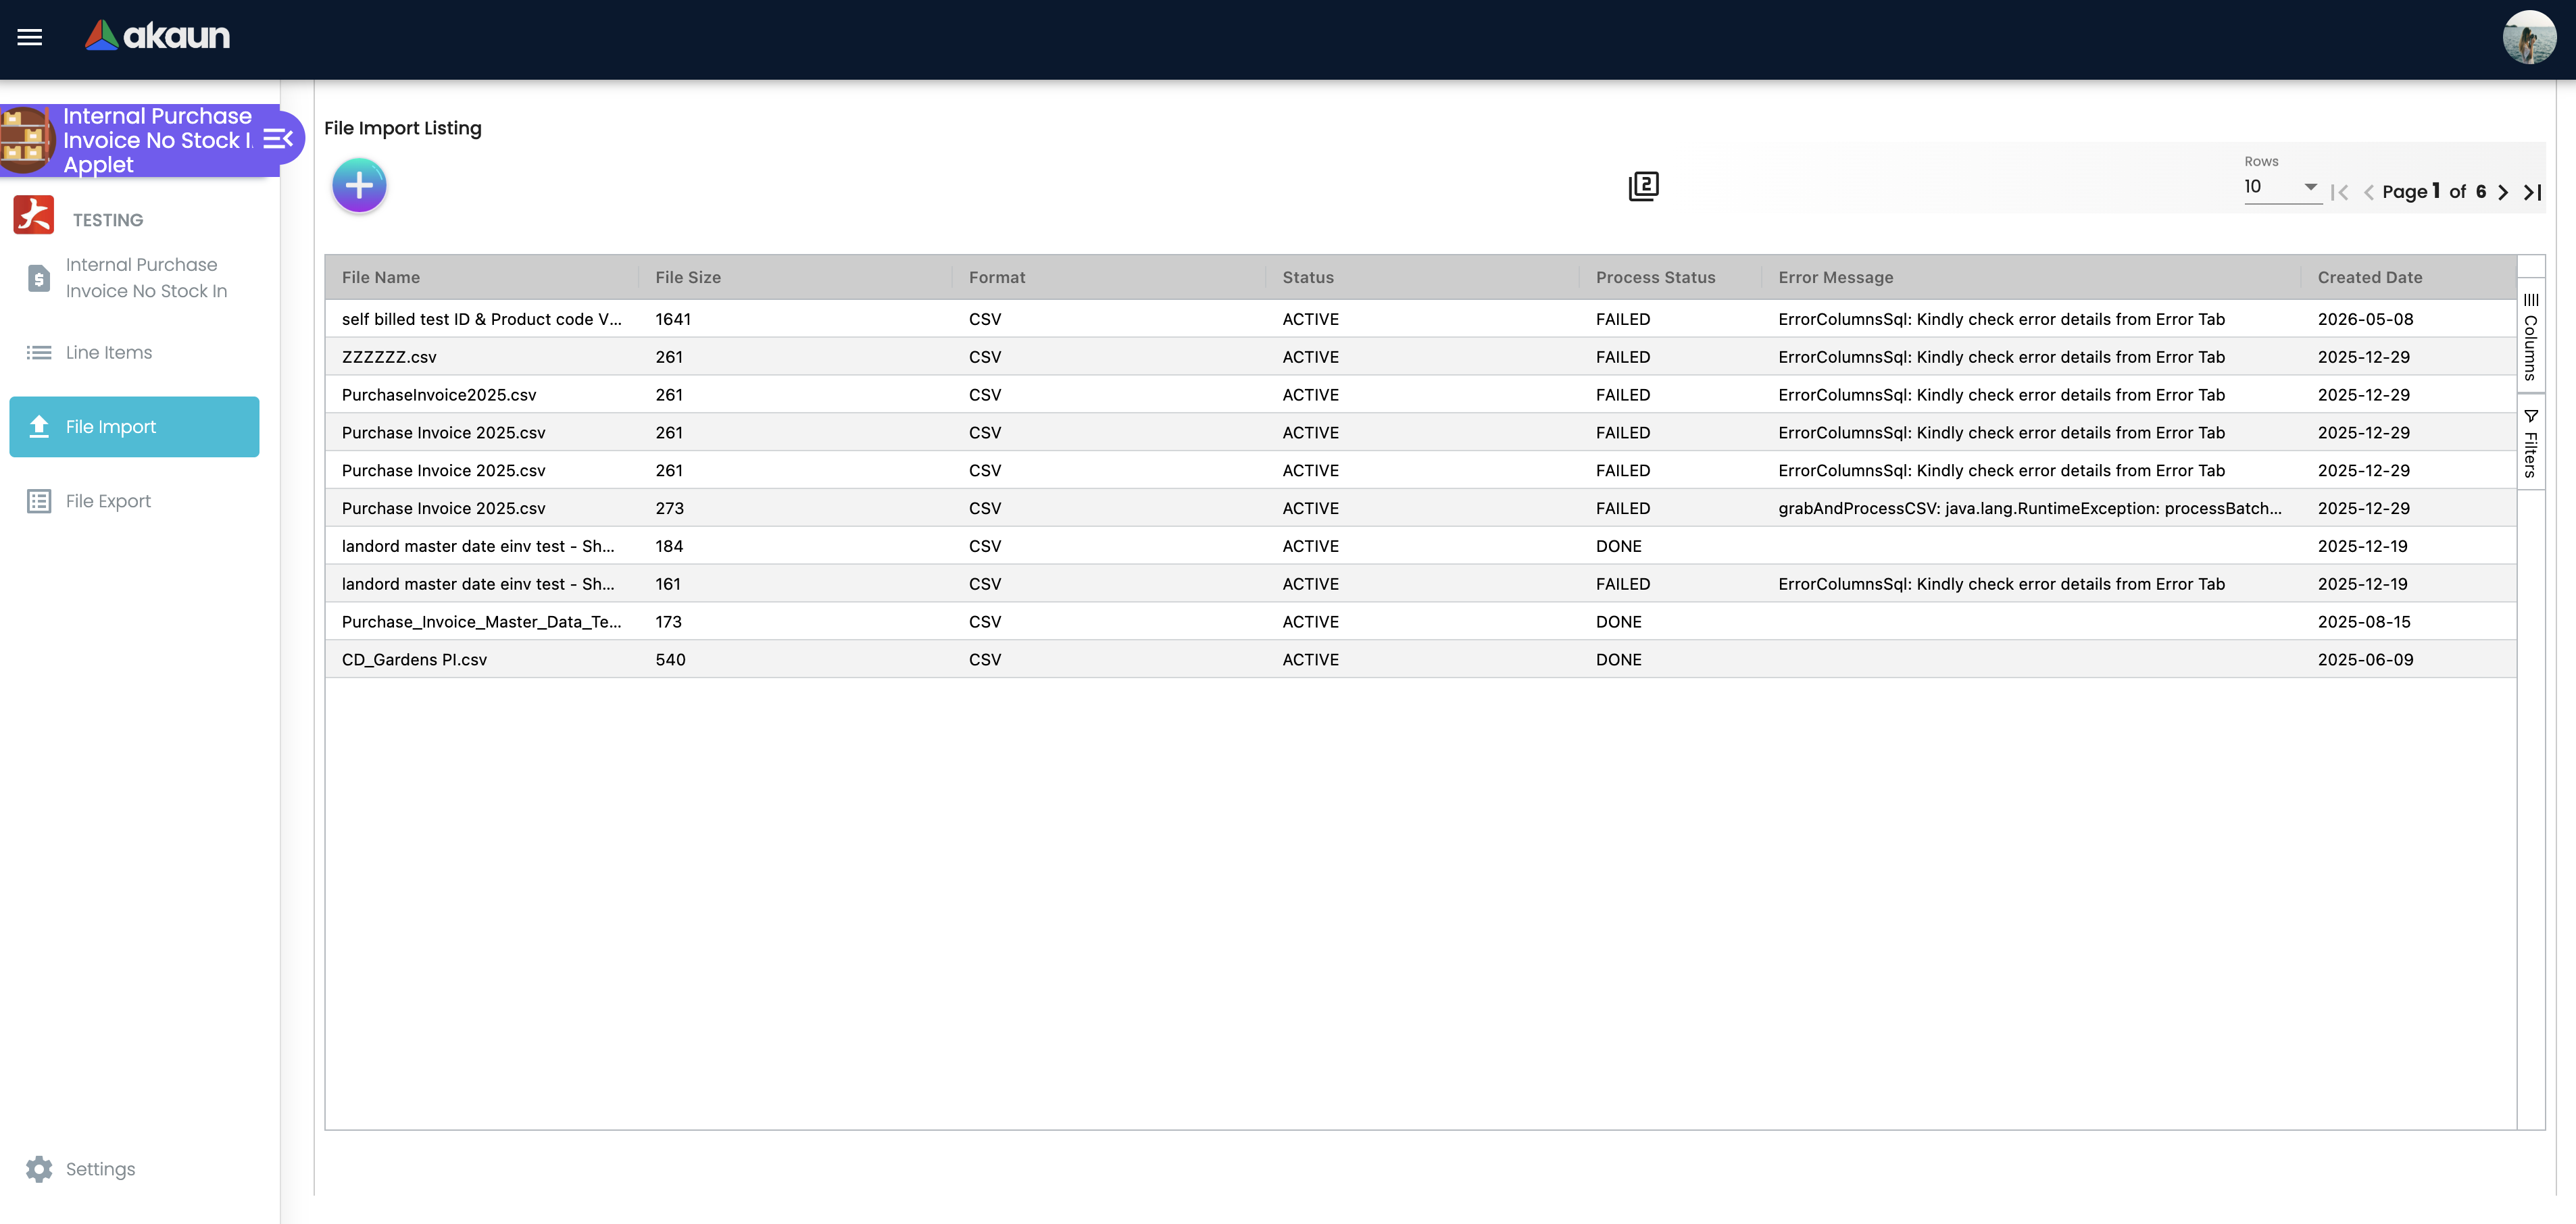The width and height of the screenshot is (2576, 1224).
Task: Select the CD_Gardens PI.csv row
Action: (1420, 660)
